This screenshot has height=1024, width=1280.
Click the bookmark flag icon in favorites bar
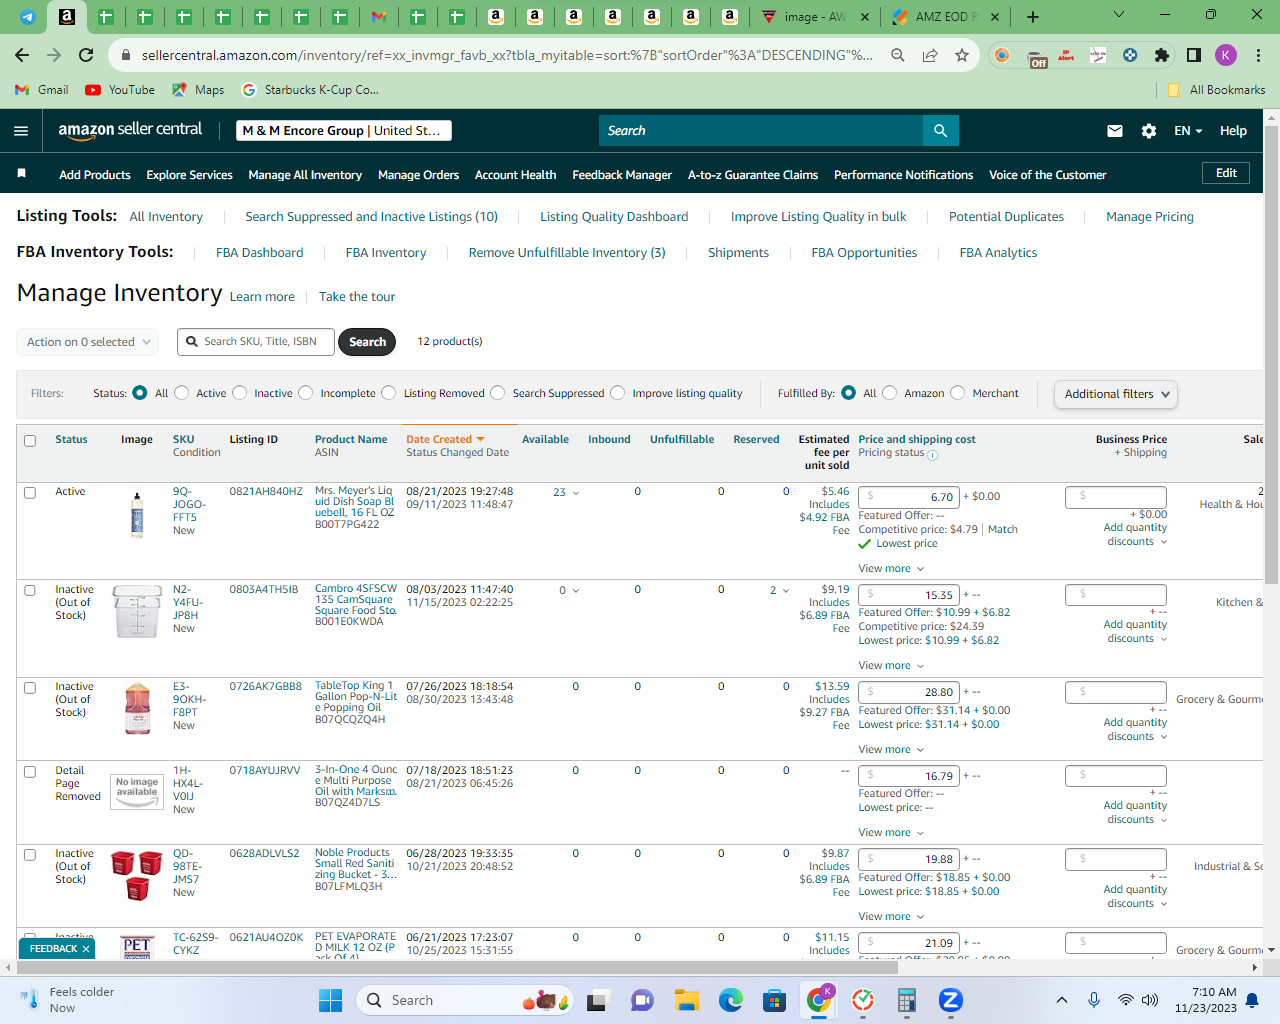pyautogui.click(x=21, y=174)
